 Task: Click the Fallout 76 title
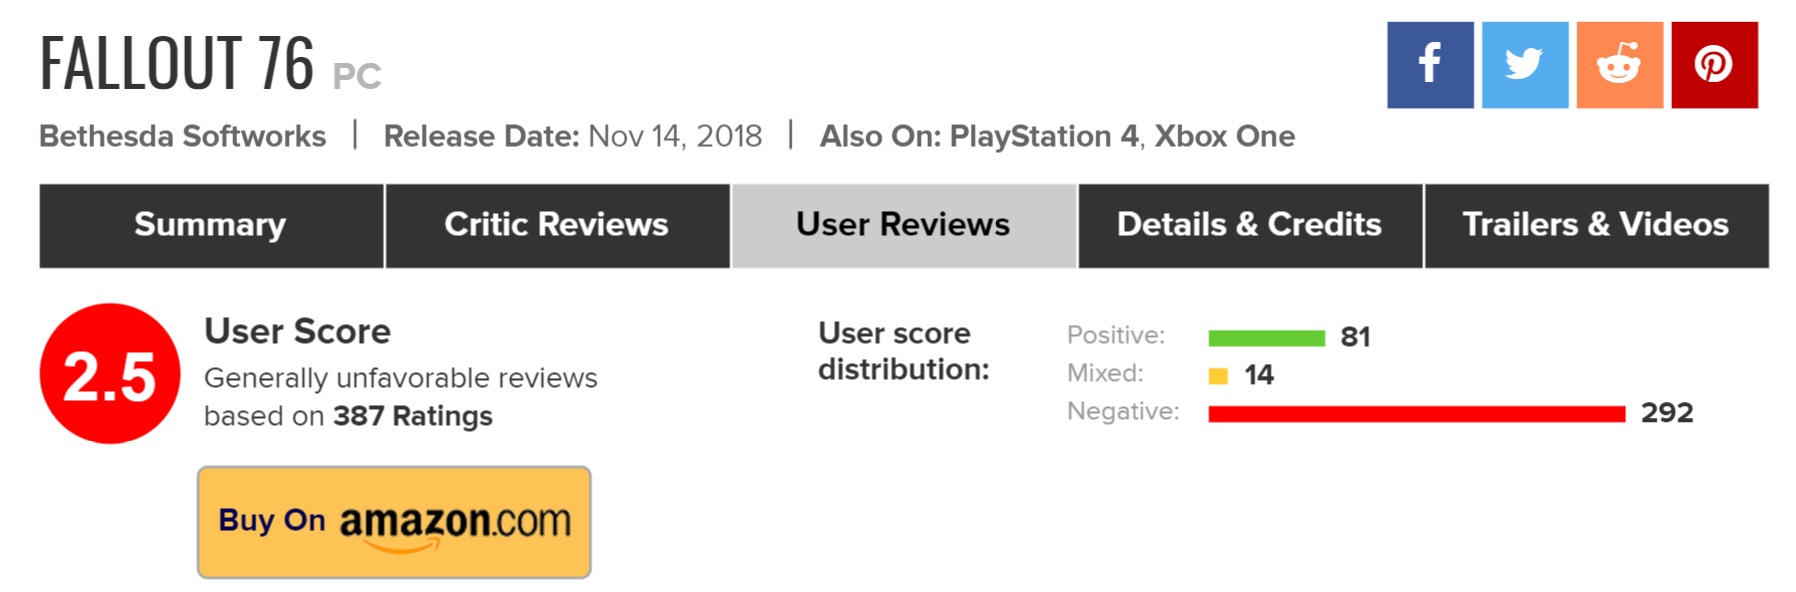coord(177,63)
